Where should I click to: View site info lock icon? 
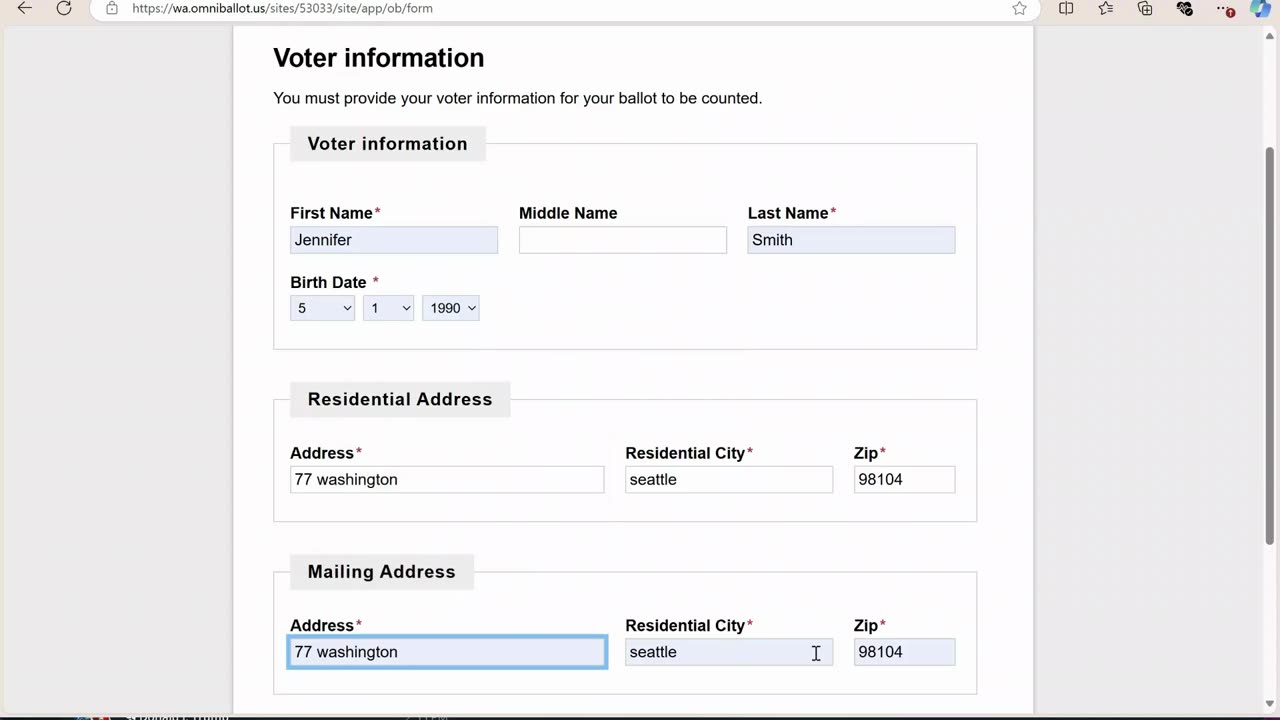(112, 8)
